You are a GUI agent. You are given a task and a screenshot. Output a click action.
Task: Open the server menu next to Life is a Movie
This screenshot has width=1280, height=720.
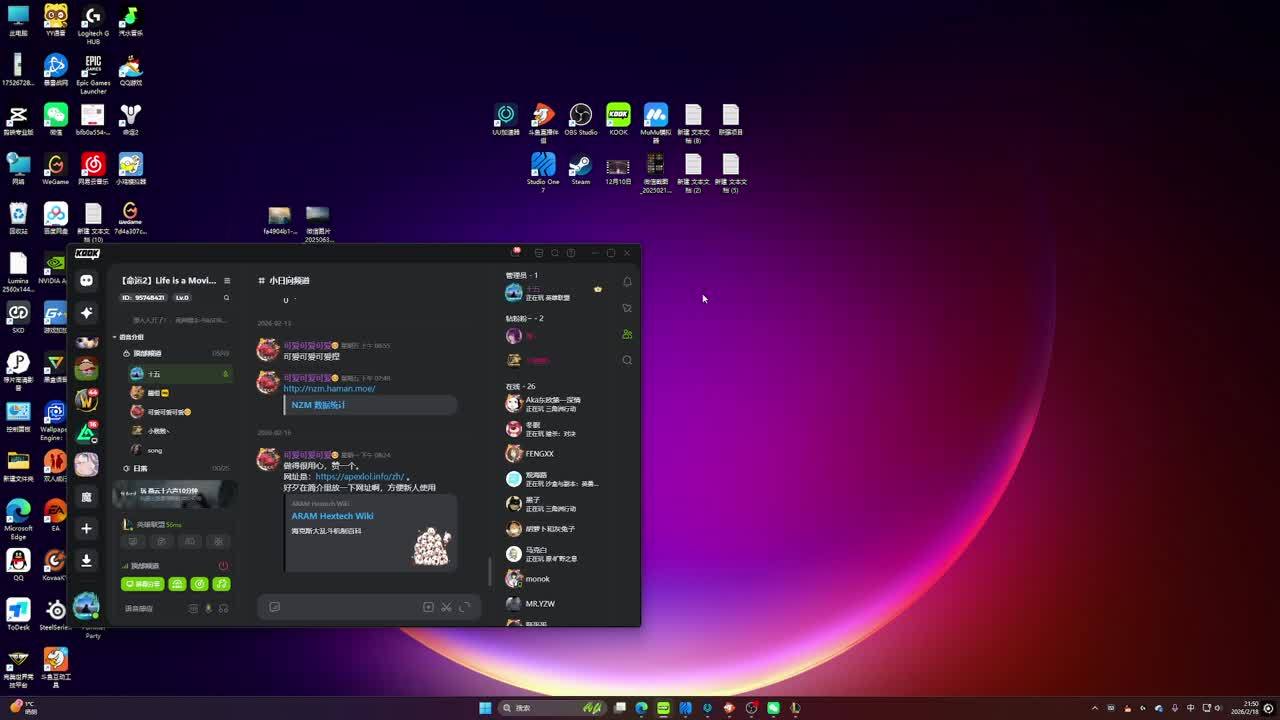[227, 281]
